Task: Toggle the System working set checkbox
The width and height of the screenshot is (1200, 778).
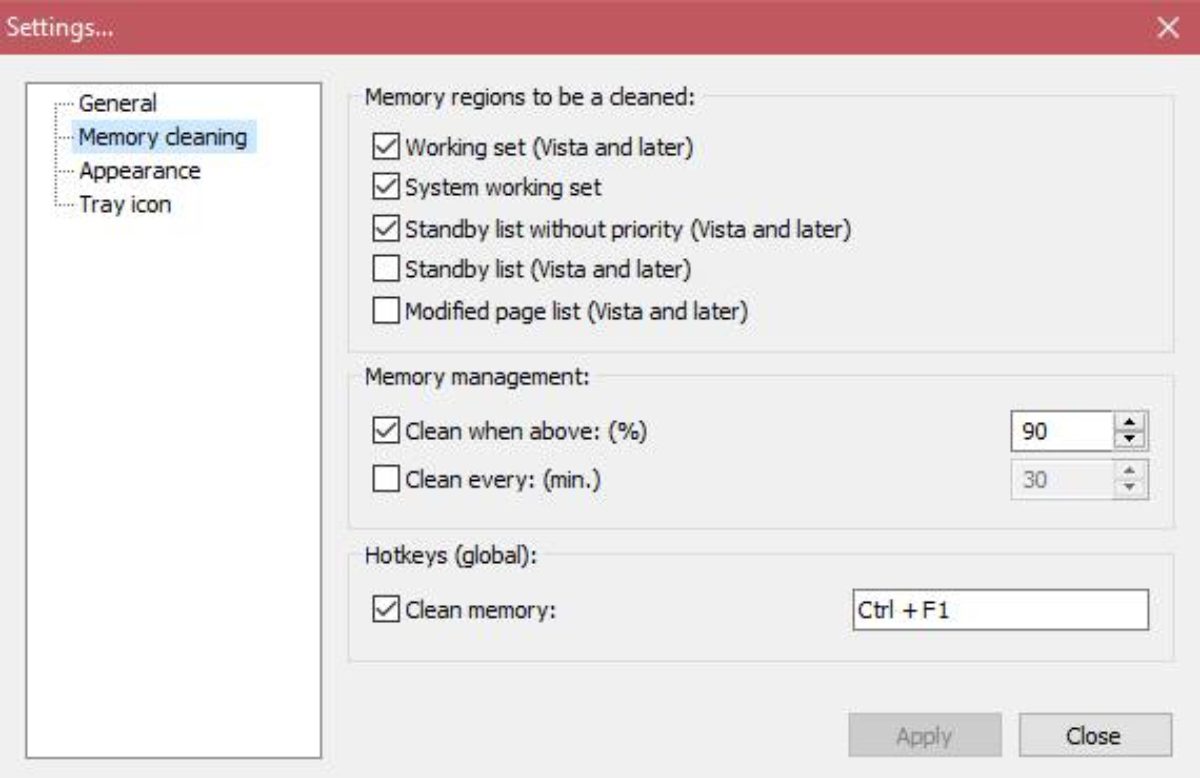Action: pyautogui.click(x=385, y=187)
